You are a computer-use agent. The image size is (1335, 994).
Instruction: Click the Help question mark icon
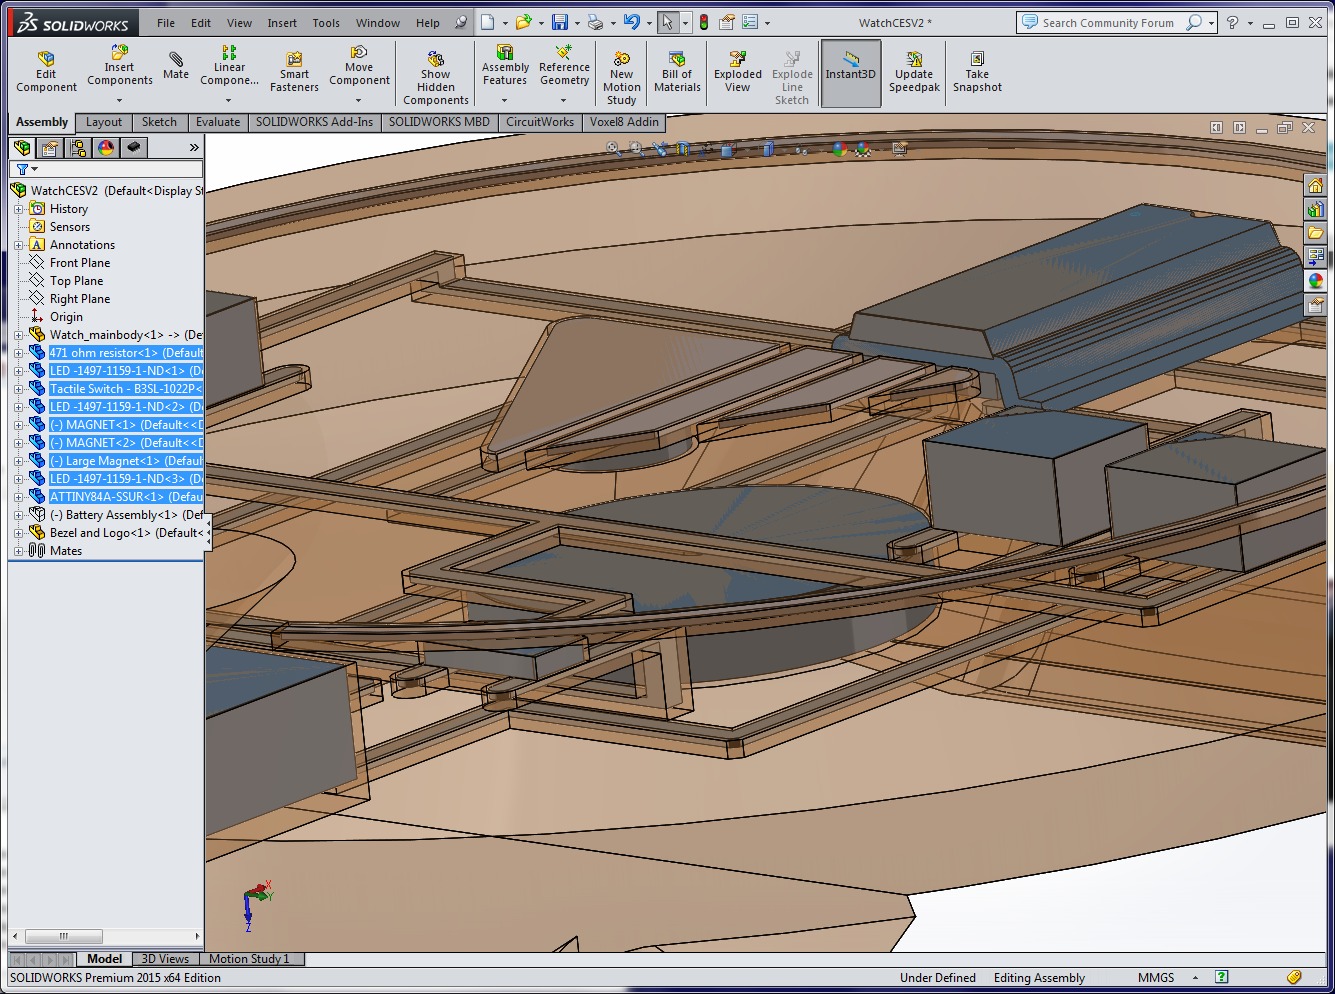pos(1232,22)
